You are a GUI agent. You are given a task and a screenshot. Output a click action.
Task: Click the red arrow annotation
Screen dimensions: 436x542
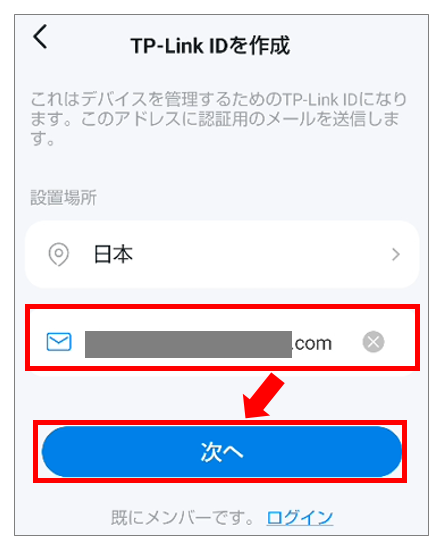[263, 395]
